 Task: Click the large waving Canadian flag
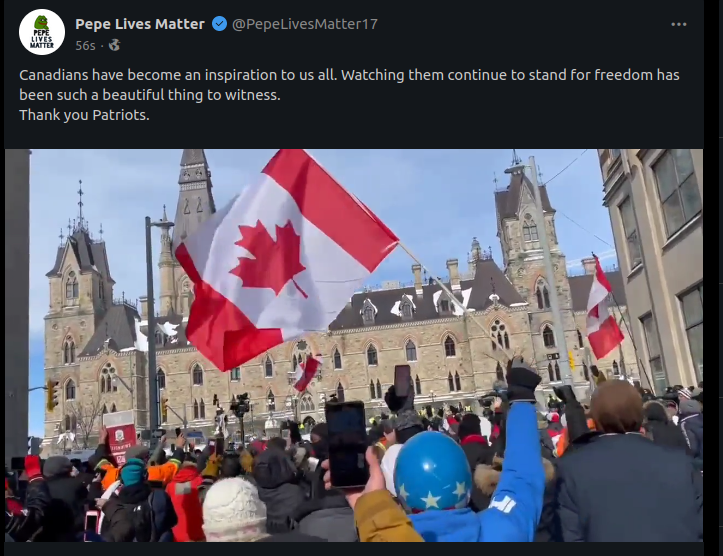pyautogui.click(x=283, y=253)
